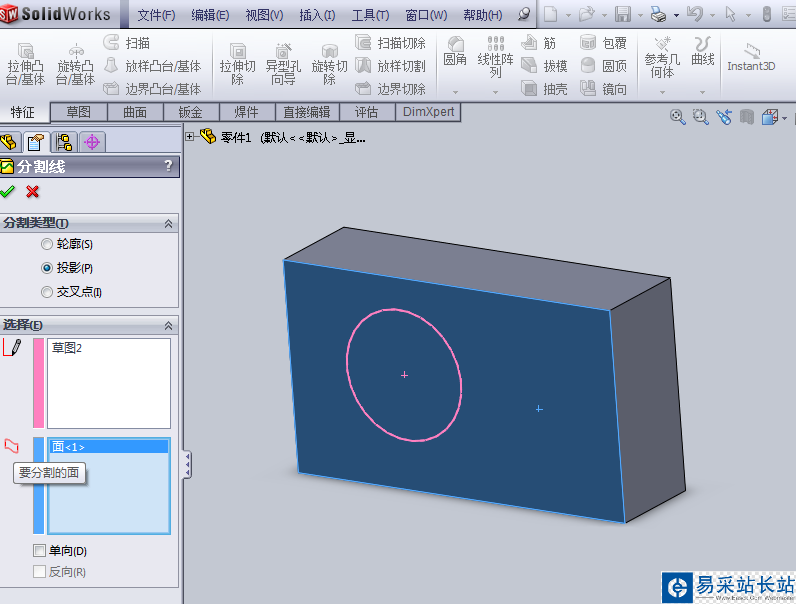
Task: Open Reference Geometry (参考几何体)
Action: point(662,57)
